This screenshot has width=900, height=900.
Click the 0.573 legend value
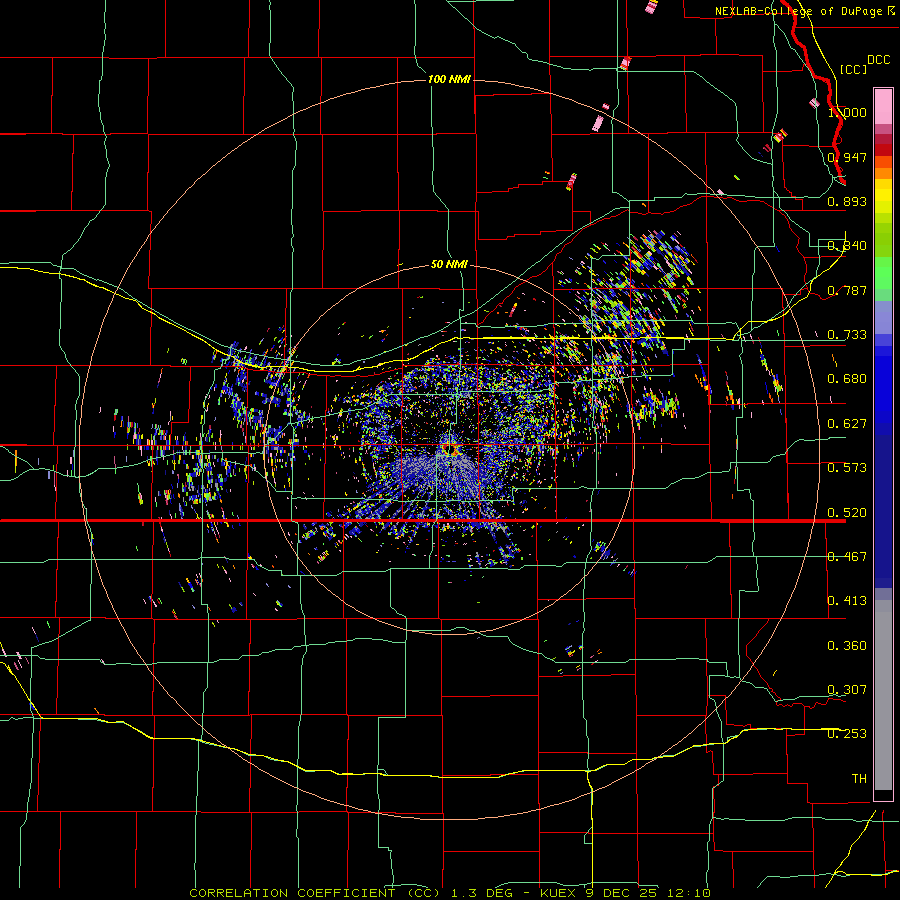click(847, 468)
